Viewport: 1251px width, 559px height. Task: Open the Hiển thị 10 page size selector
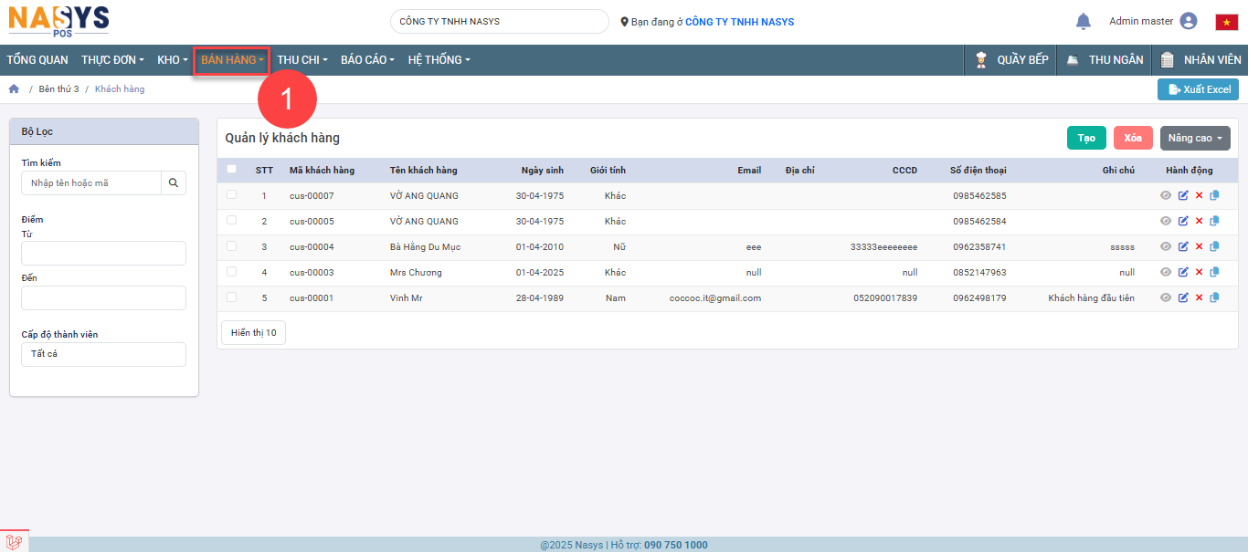point(253,333)
